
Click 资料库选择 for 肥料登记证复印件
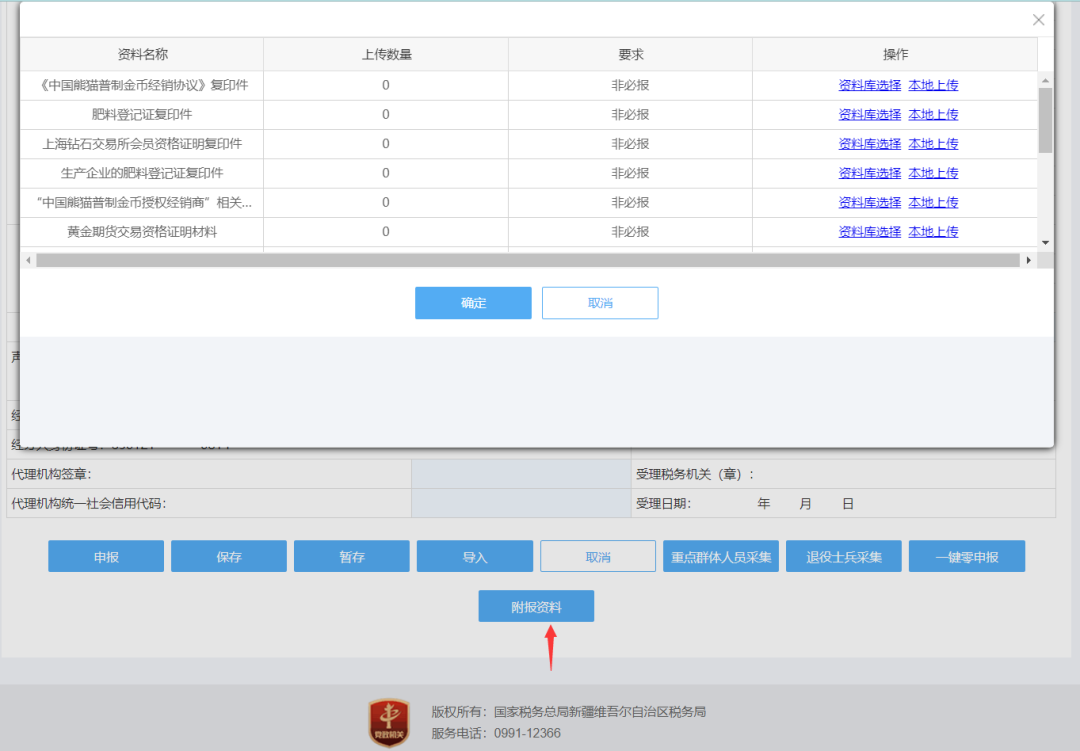(869, 115)
